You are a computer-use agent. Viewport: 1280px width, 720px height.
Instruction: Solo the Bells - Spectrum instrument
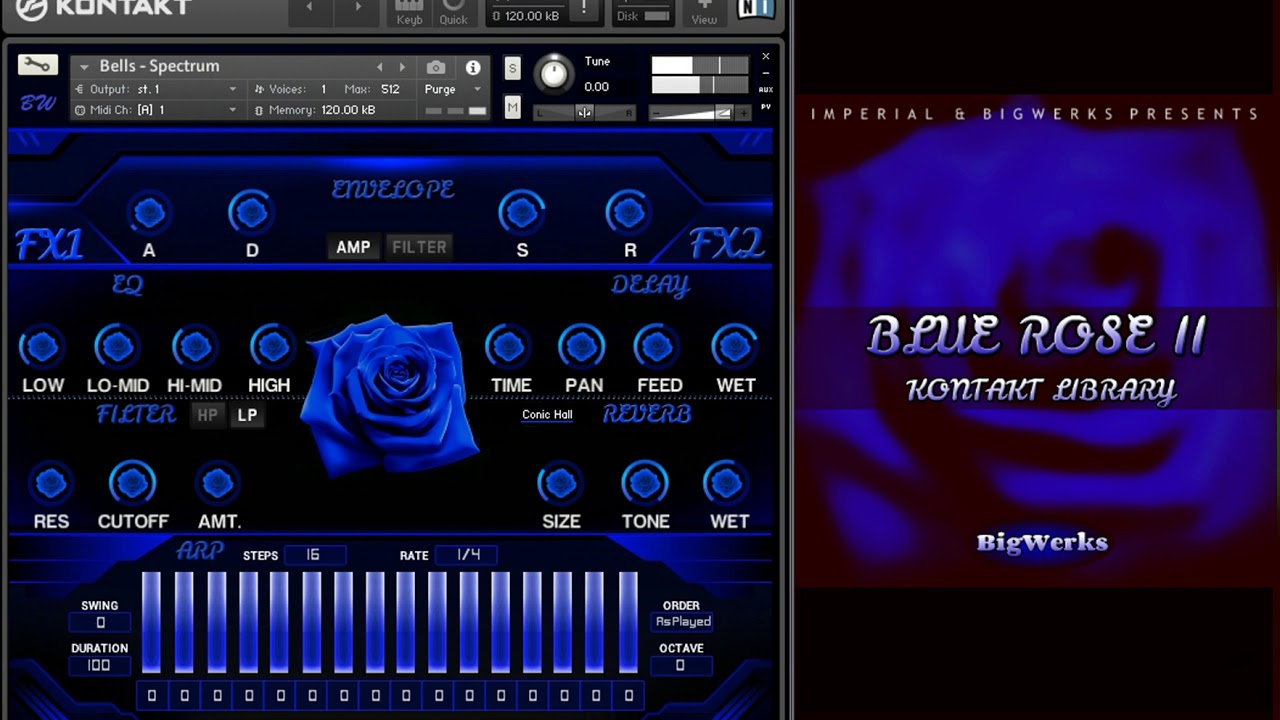click(512, 68)
